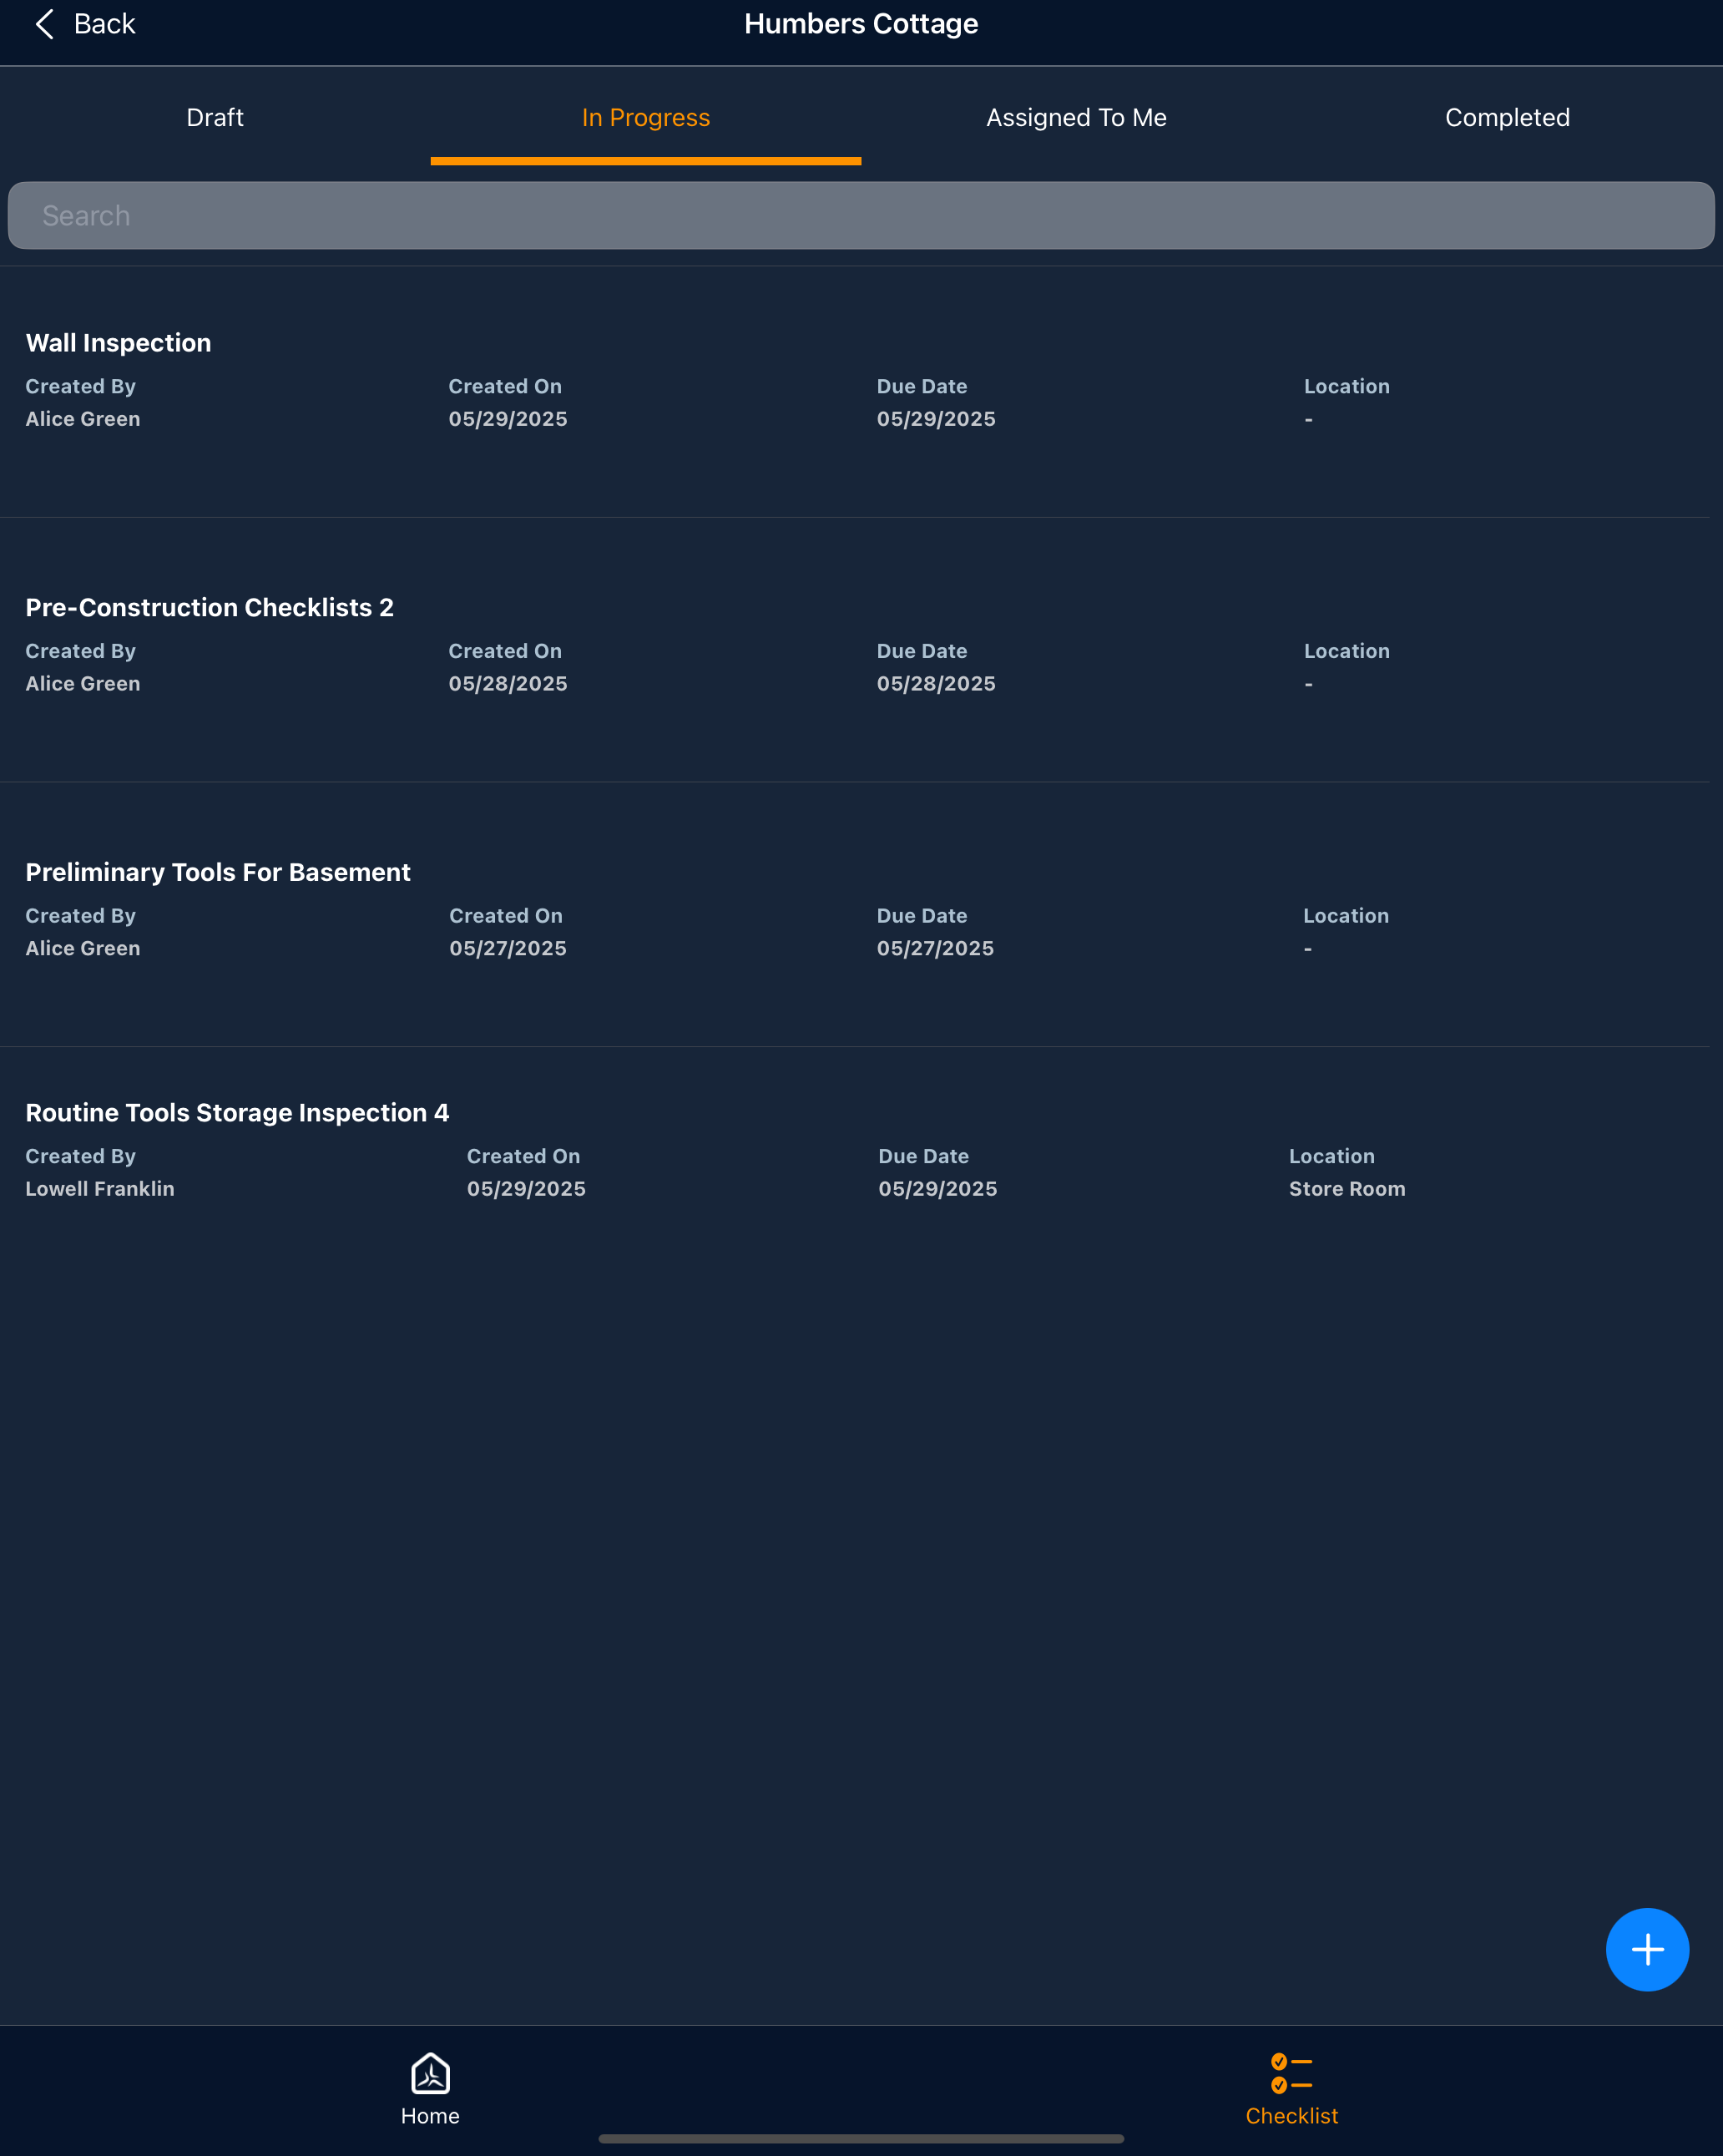
Task: Tap the Checklist label in bottom bar
Action: 1291,2116
